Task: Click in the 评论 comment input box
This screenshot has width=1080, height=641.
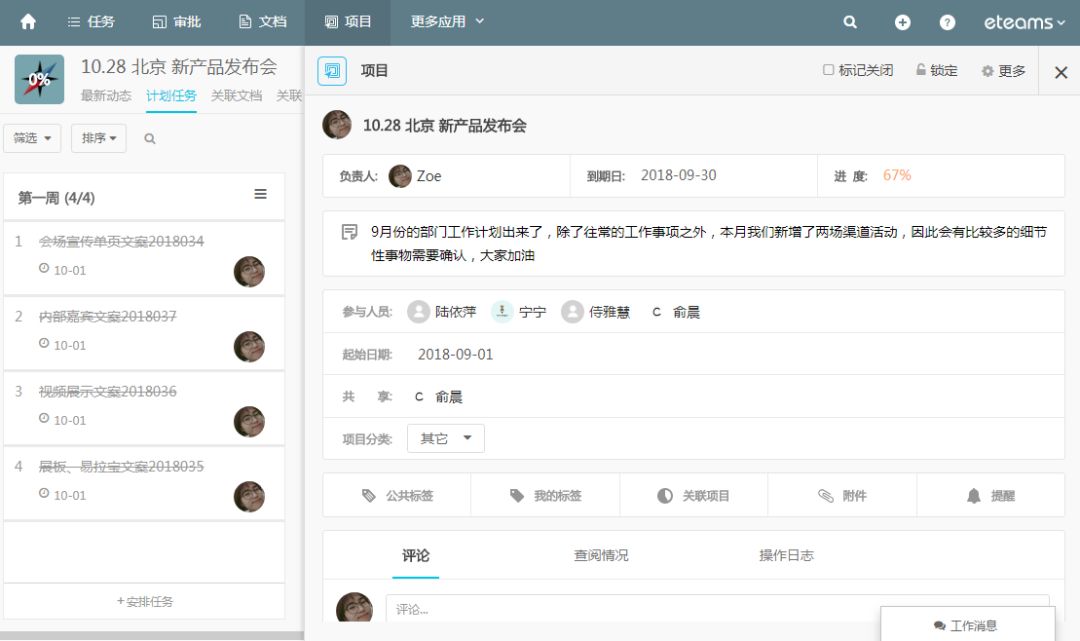Action: pyautogui.click(x=717, y=609)
